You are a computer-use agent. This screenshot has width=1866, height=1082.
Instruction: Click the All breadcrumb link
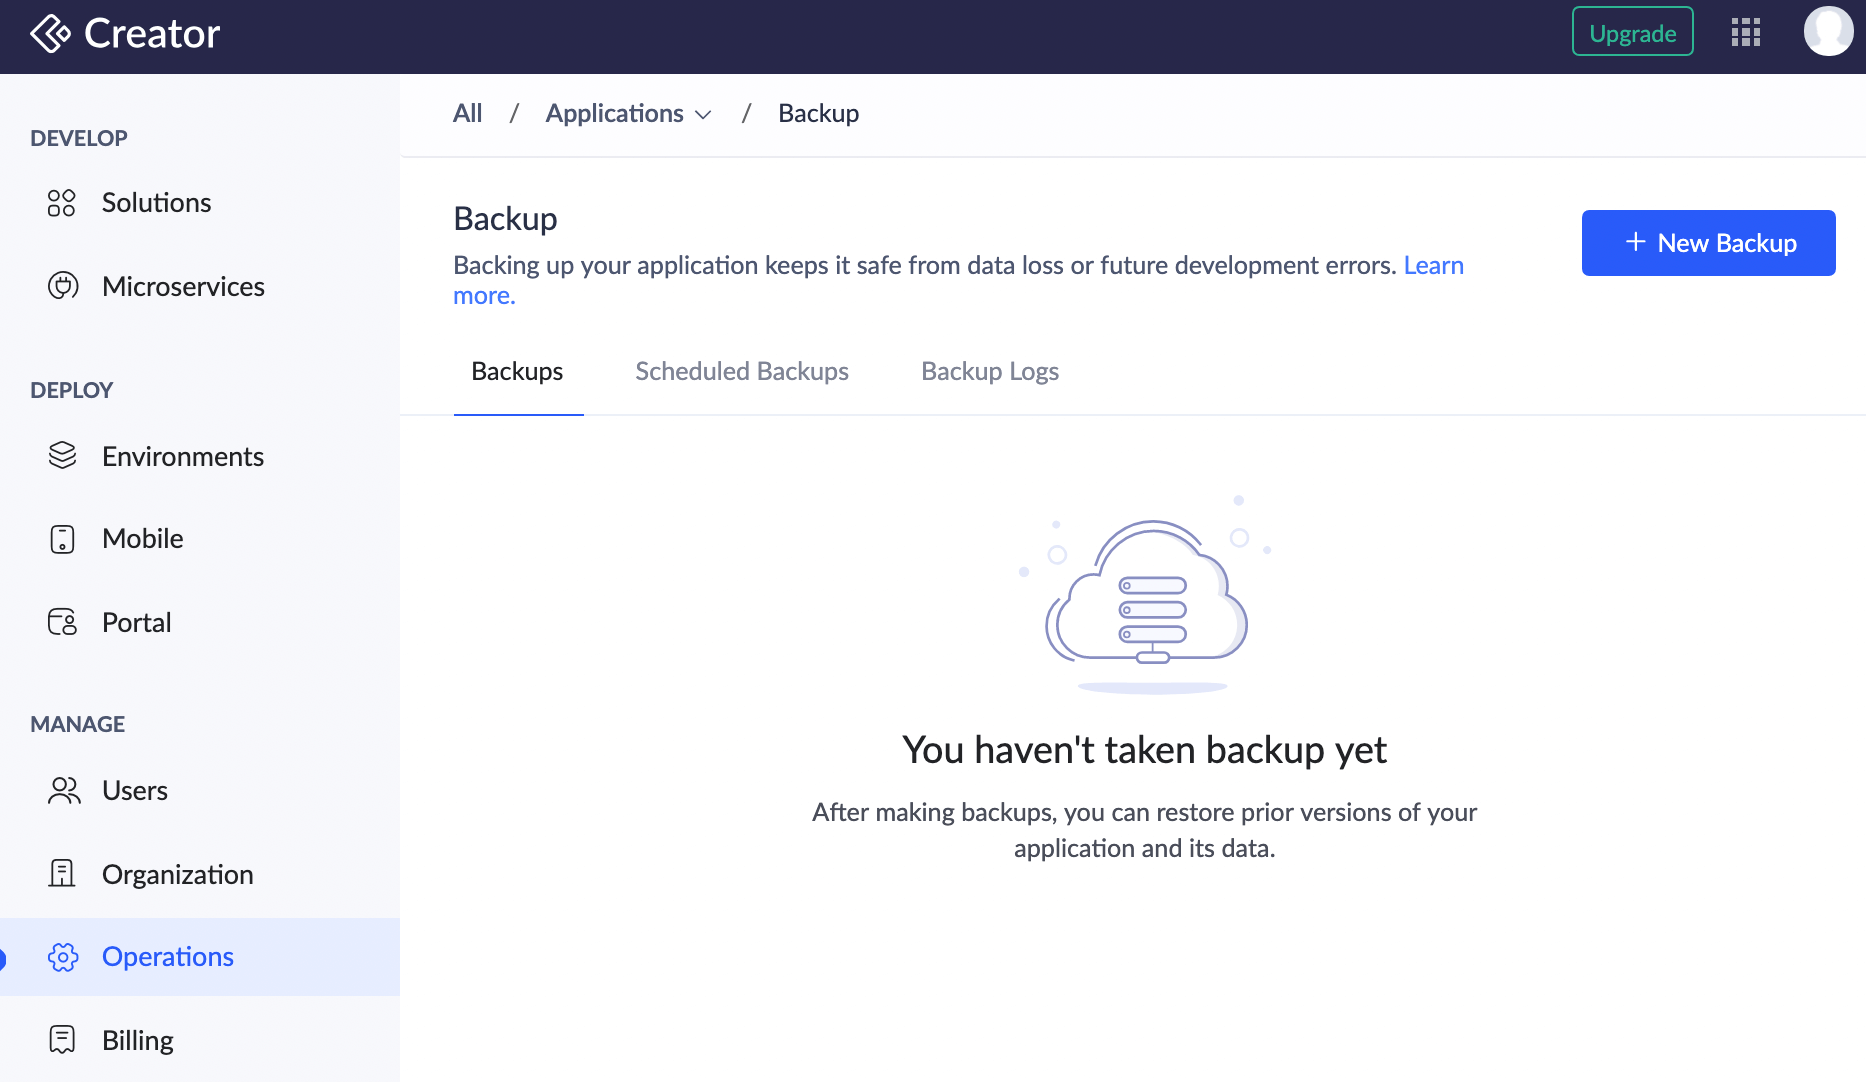coord(467,114)
